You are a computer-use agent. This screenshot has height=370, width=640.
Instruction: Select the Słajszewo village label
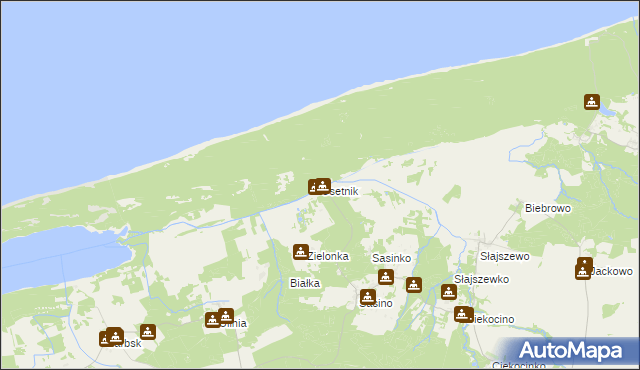coord(505,256)
